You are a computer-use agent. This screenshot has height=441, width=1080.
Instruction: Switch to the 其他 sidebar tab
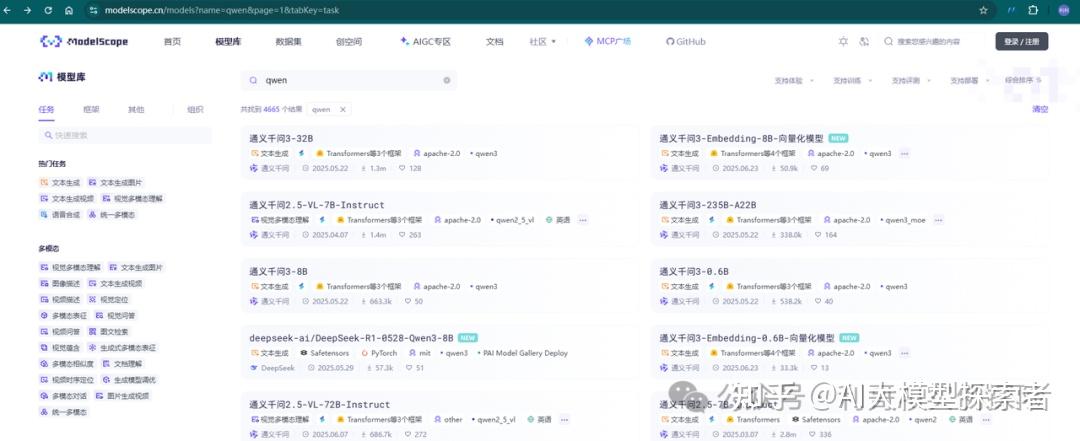tap(136, 110)
